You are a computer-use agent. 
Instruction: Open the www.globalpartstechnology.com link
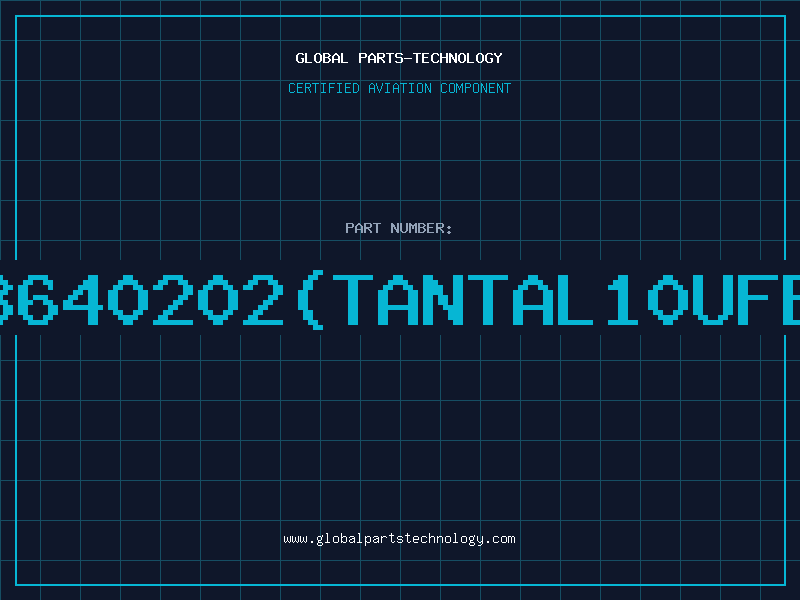399,539
